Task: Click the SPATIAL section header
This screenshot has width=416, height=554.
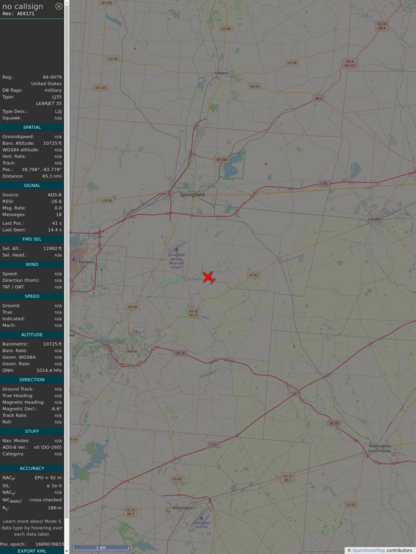Action: 32,127
